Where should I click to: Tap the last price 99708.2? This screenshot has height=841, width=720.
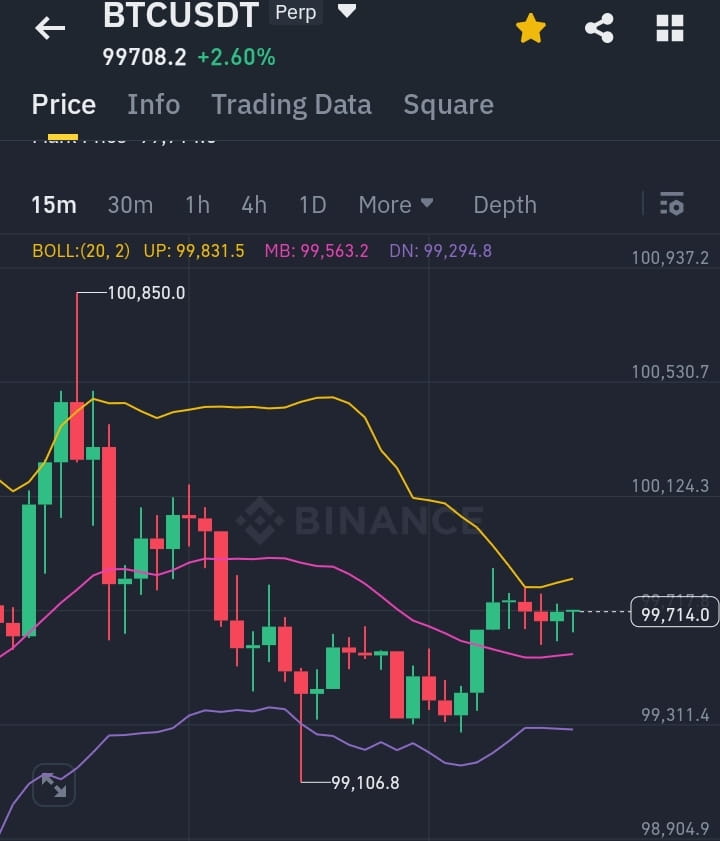click(x=144, y=57)
